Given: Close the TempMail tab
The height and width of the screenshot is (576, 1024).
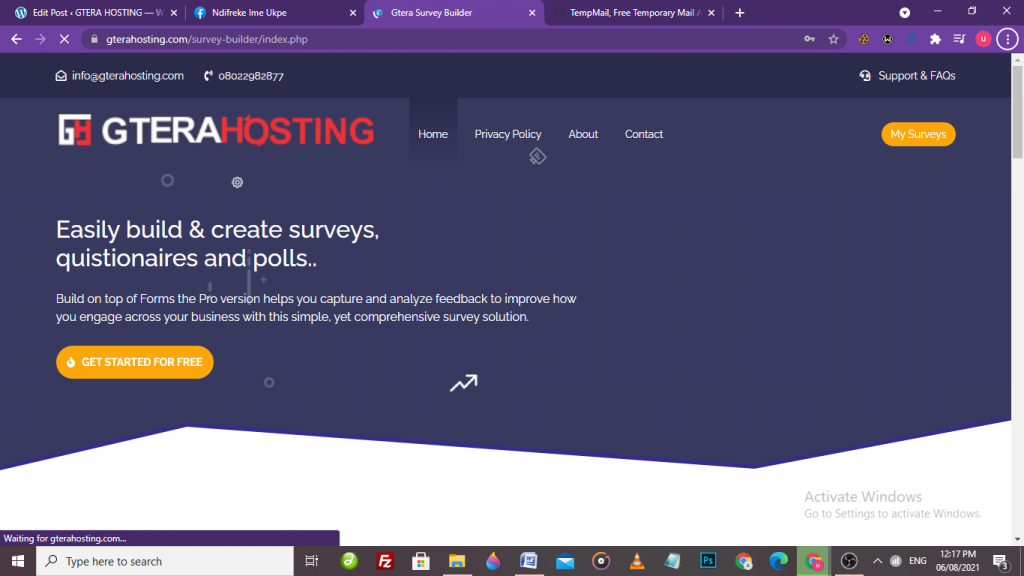Looking at the screenshot, I should point(711,12).
